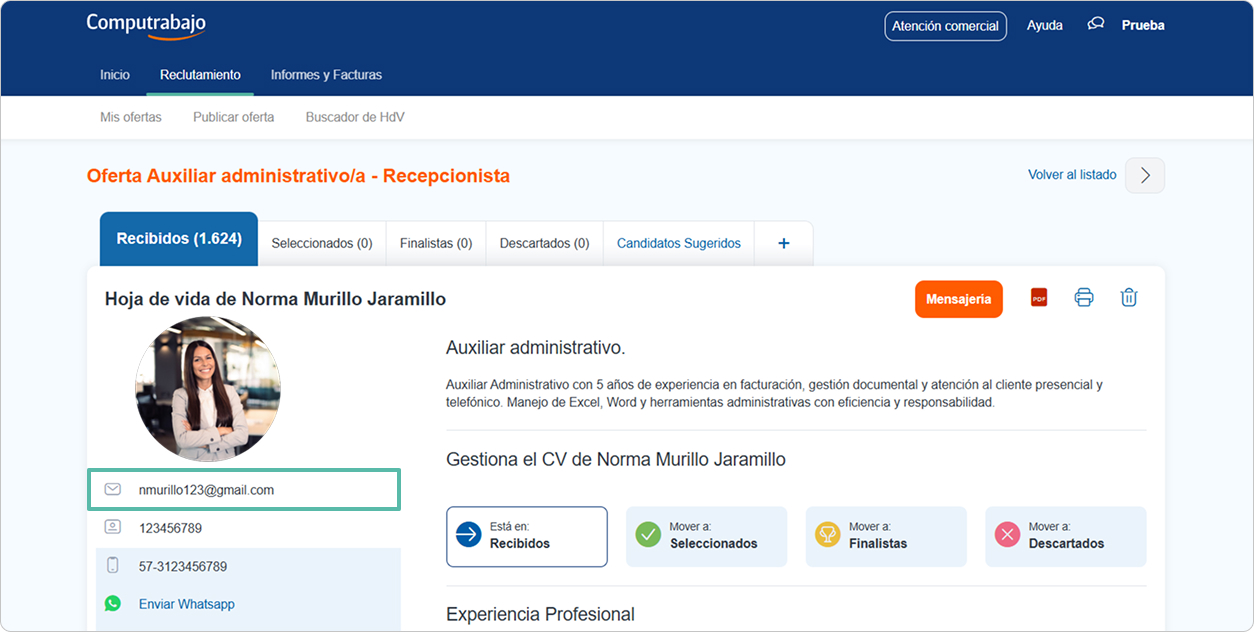
Task: Move candidate to Finalistas
Action: [886, 536]
